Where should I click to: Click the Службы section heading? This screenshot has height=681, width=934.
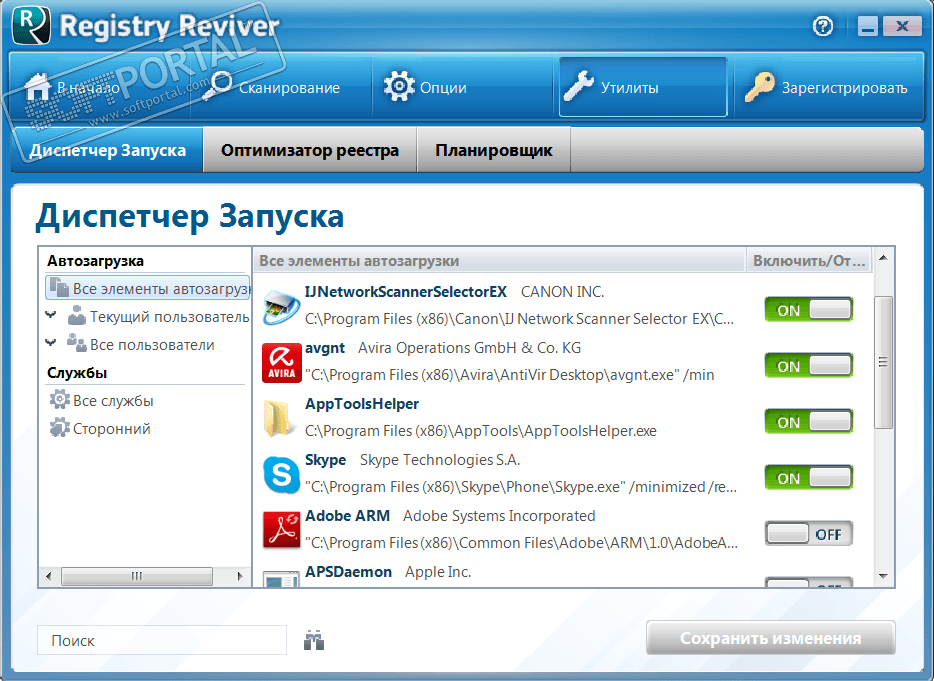click(77, 373)
